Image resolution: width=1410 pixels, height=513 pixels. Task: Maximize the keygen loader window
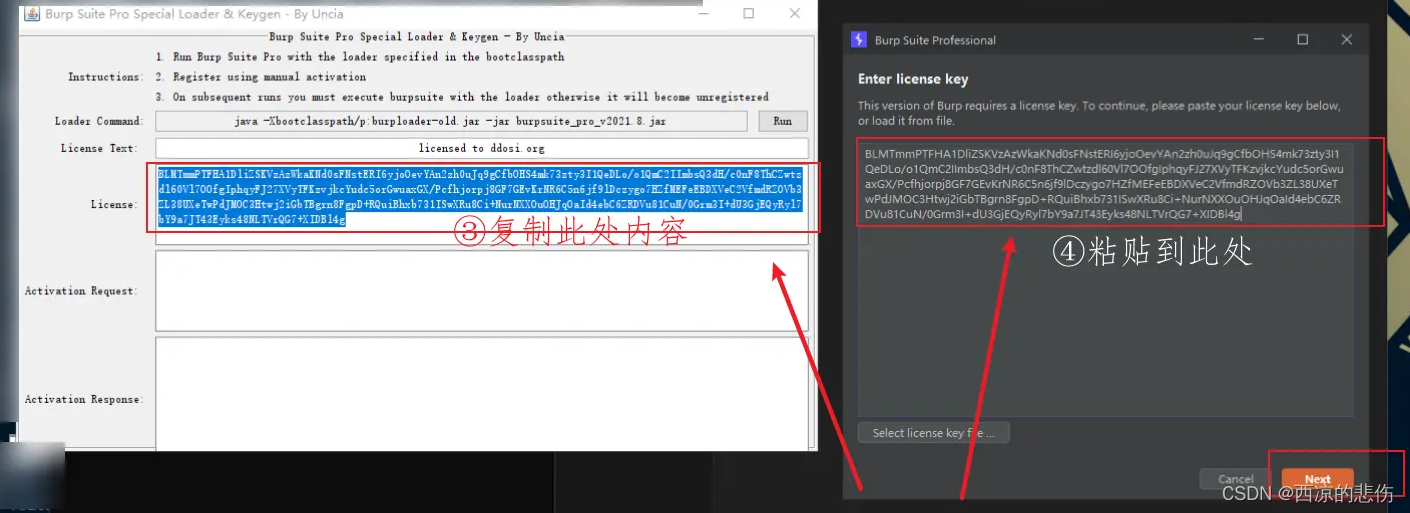(749, 14)
